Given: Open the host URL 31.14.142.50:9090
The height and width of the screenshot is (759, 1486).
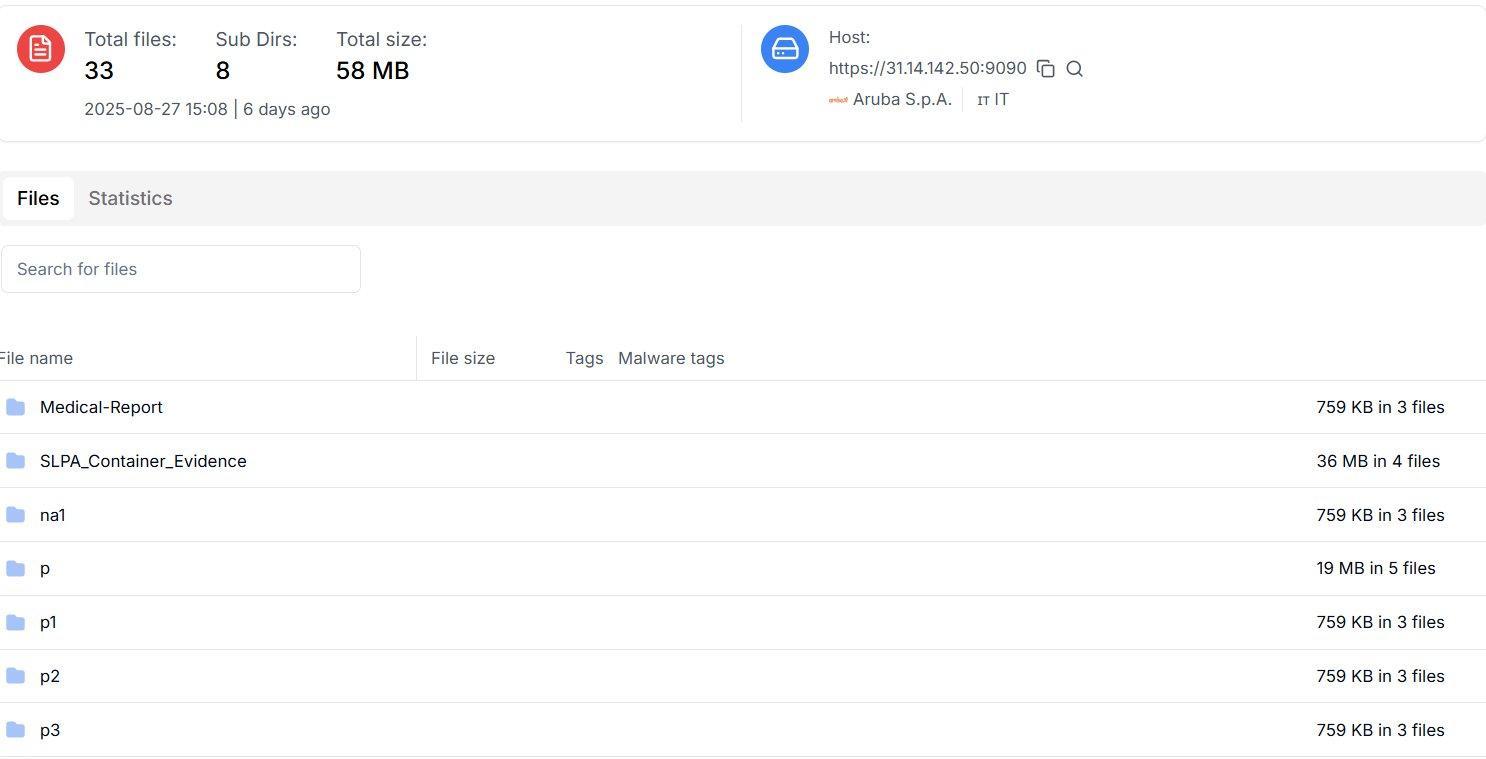Looking at the screenshot, I should click(x=927, y=68).
